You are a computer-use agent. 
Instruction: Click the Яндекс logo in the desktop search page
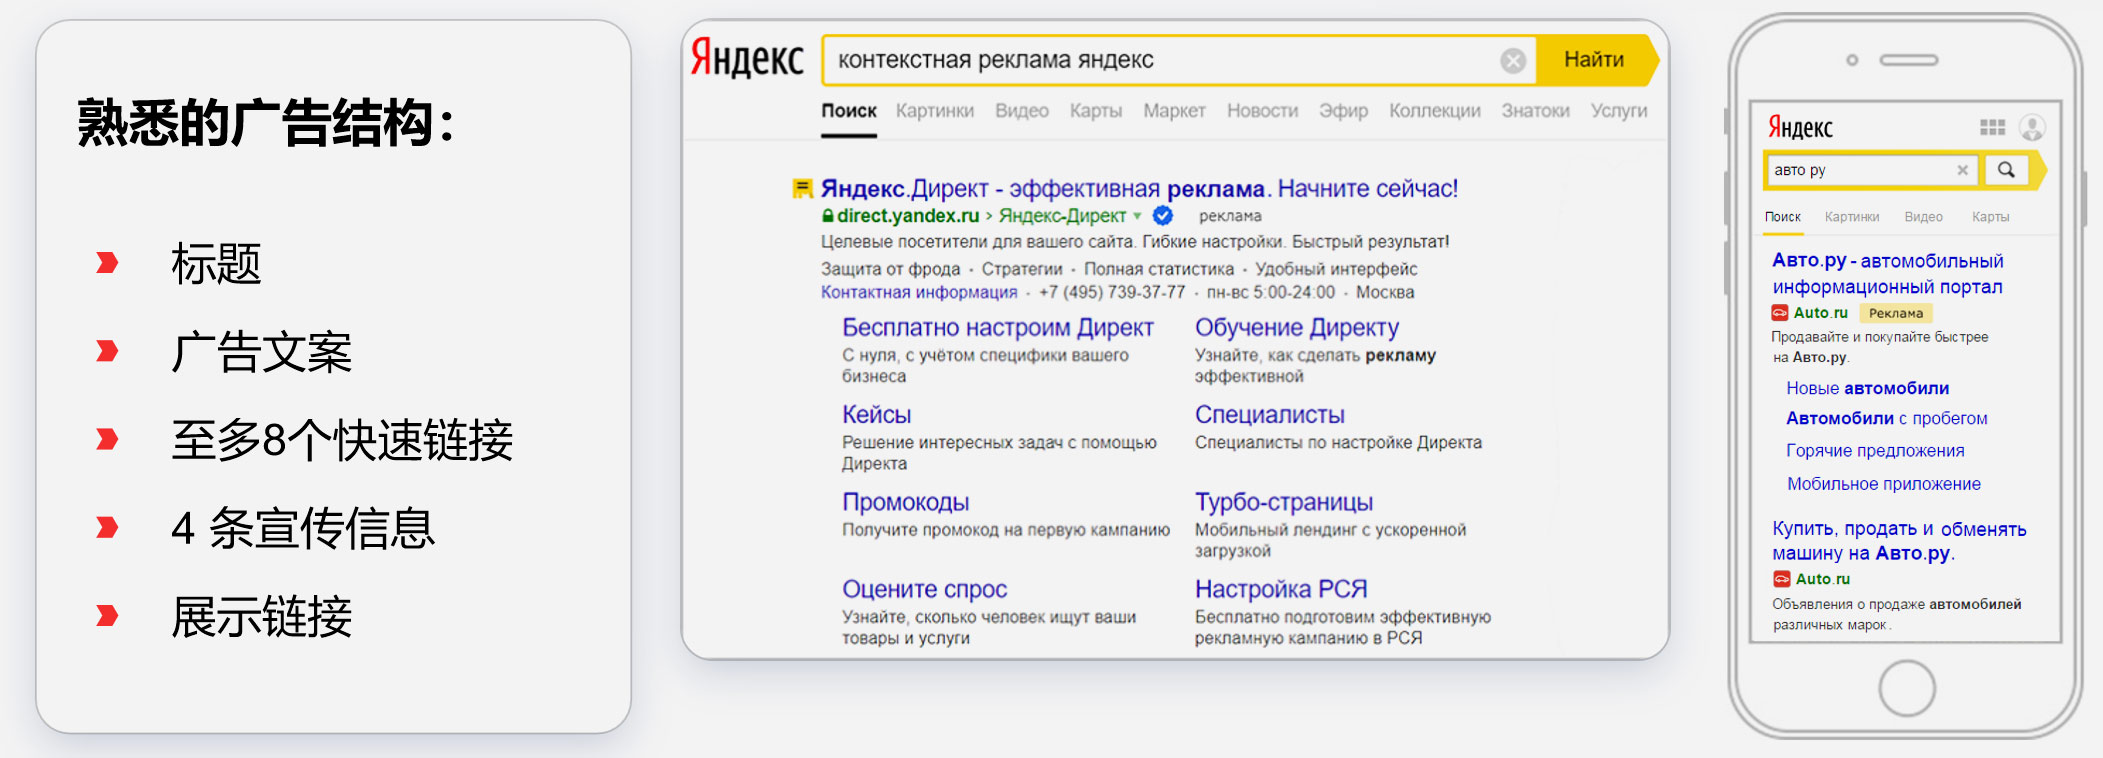747,58
